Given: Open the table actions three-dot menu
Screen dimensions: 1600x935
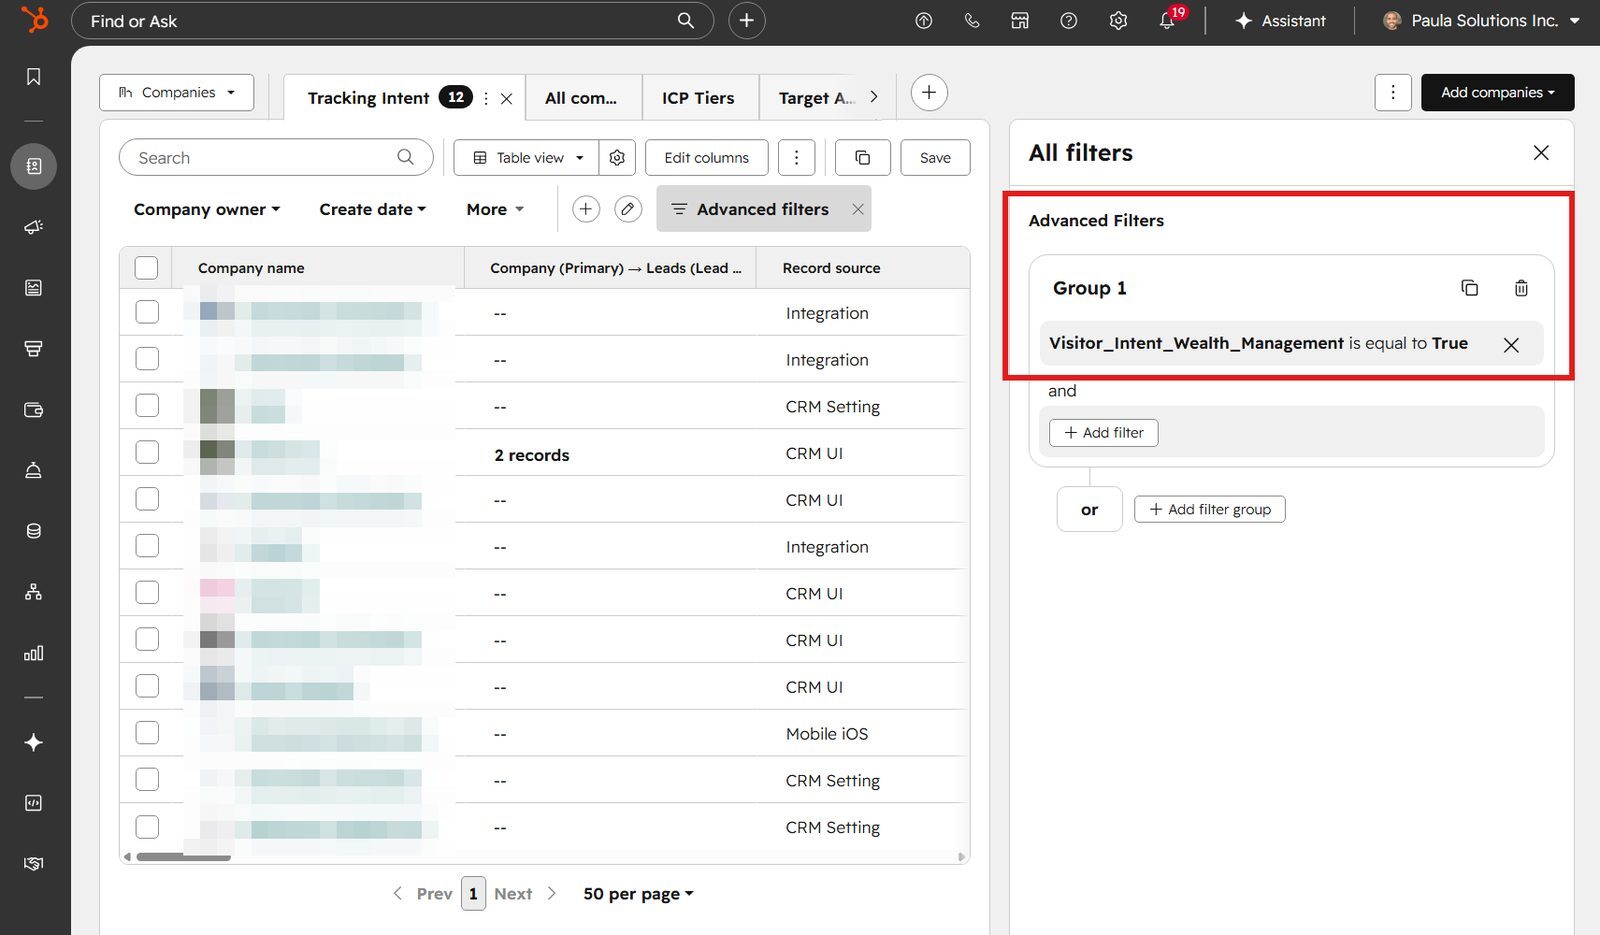Looking at the screenshot, I should 796,158.
